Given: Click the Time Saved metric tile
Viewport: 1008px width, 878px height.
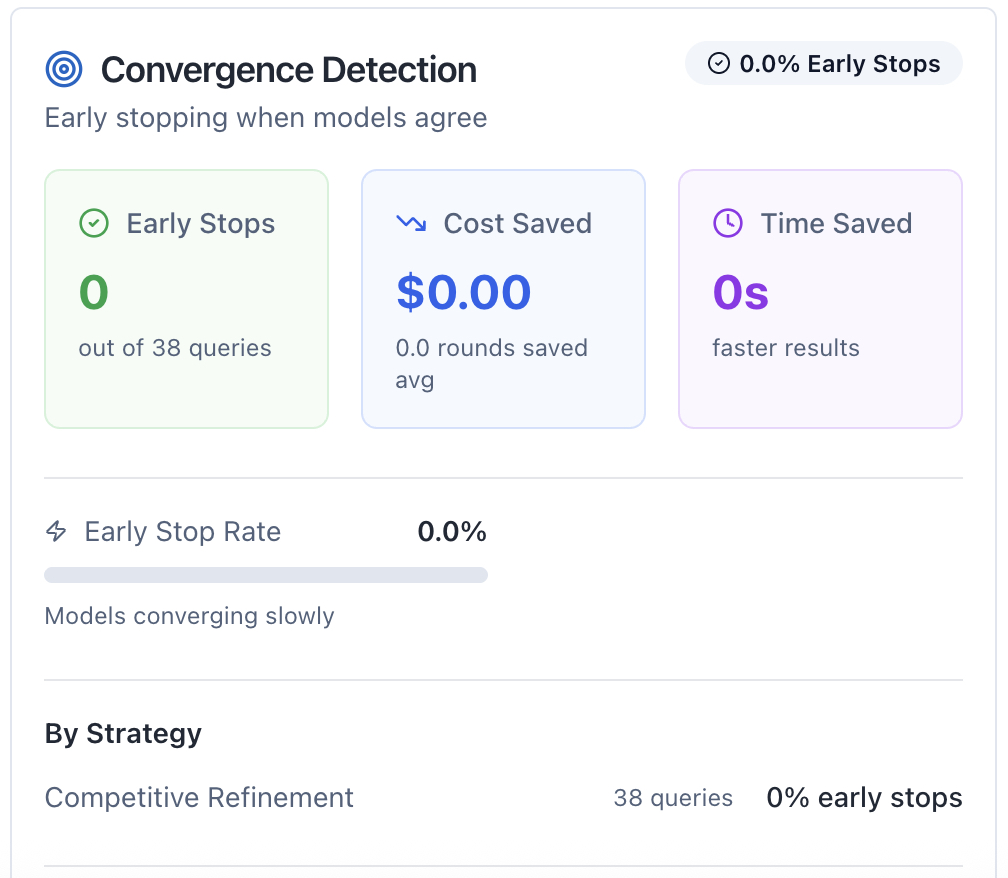Looking at the screenshot, I should coord(820,298).
